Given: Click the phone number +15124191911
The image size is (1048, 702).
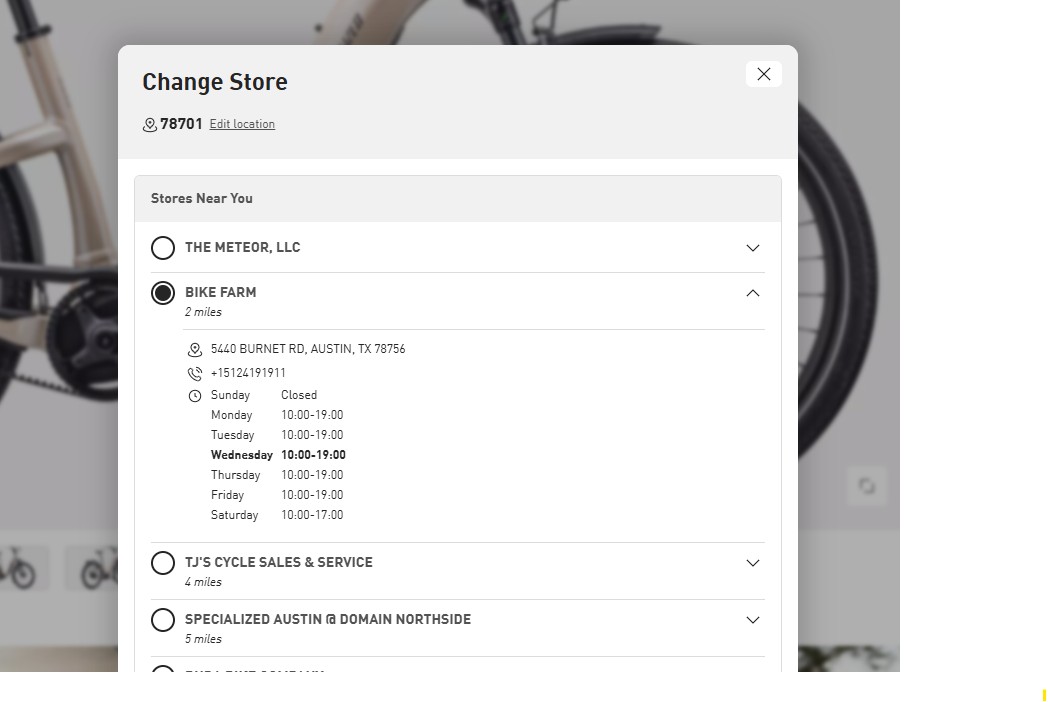Looking at the screenshot, I should pyautogui.click(x=248, y=373).
